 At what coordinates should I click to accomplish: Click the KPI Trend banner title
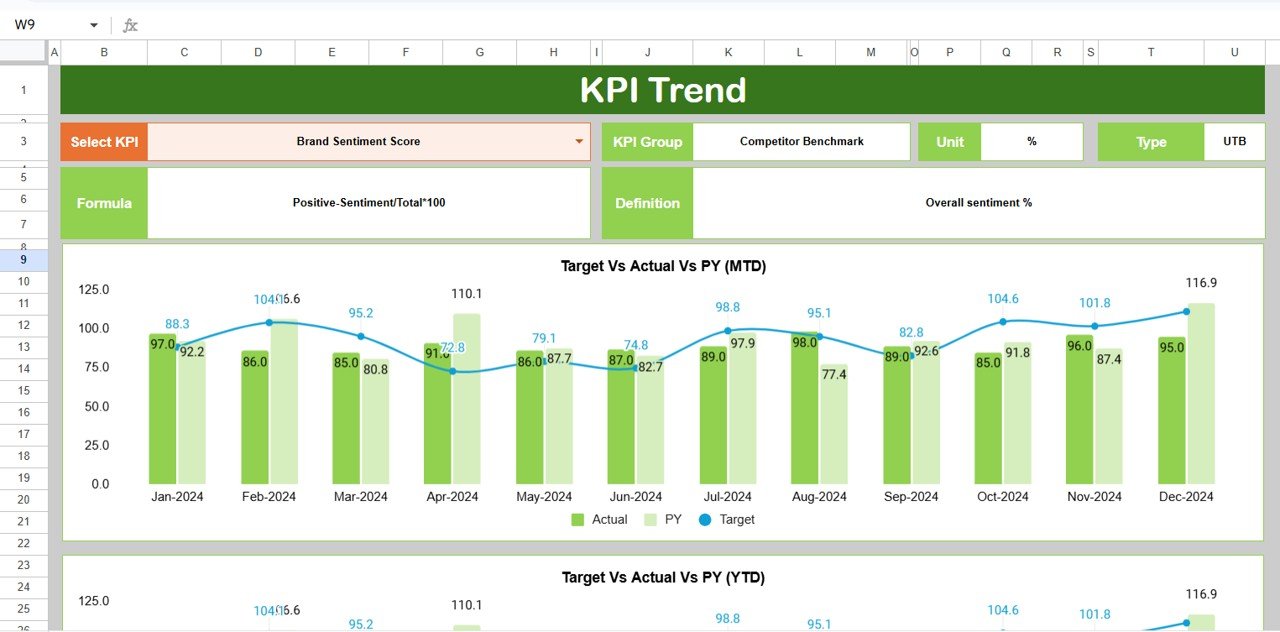coord(661,90)
